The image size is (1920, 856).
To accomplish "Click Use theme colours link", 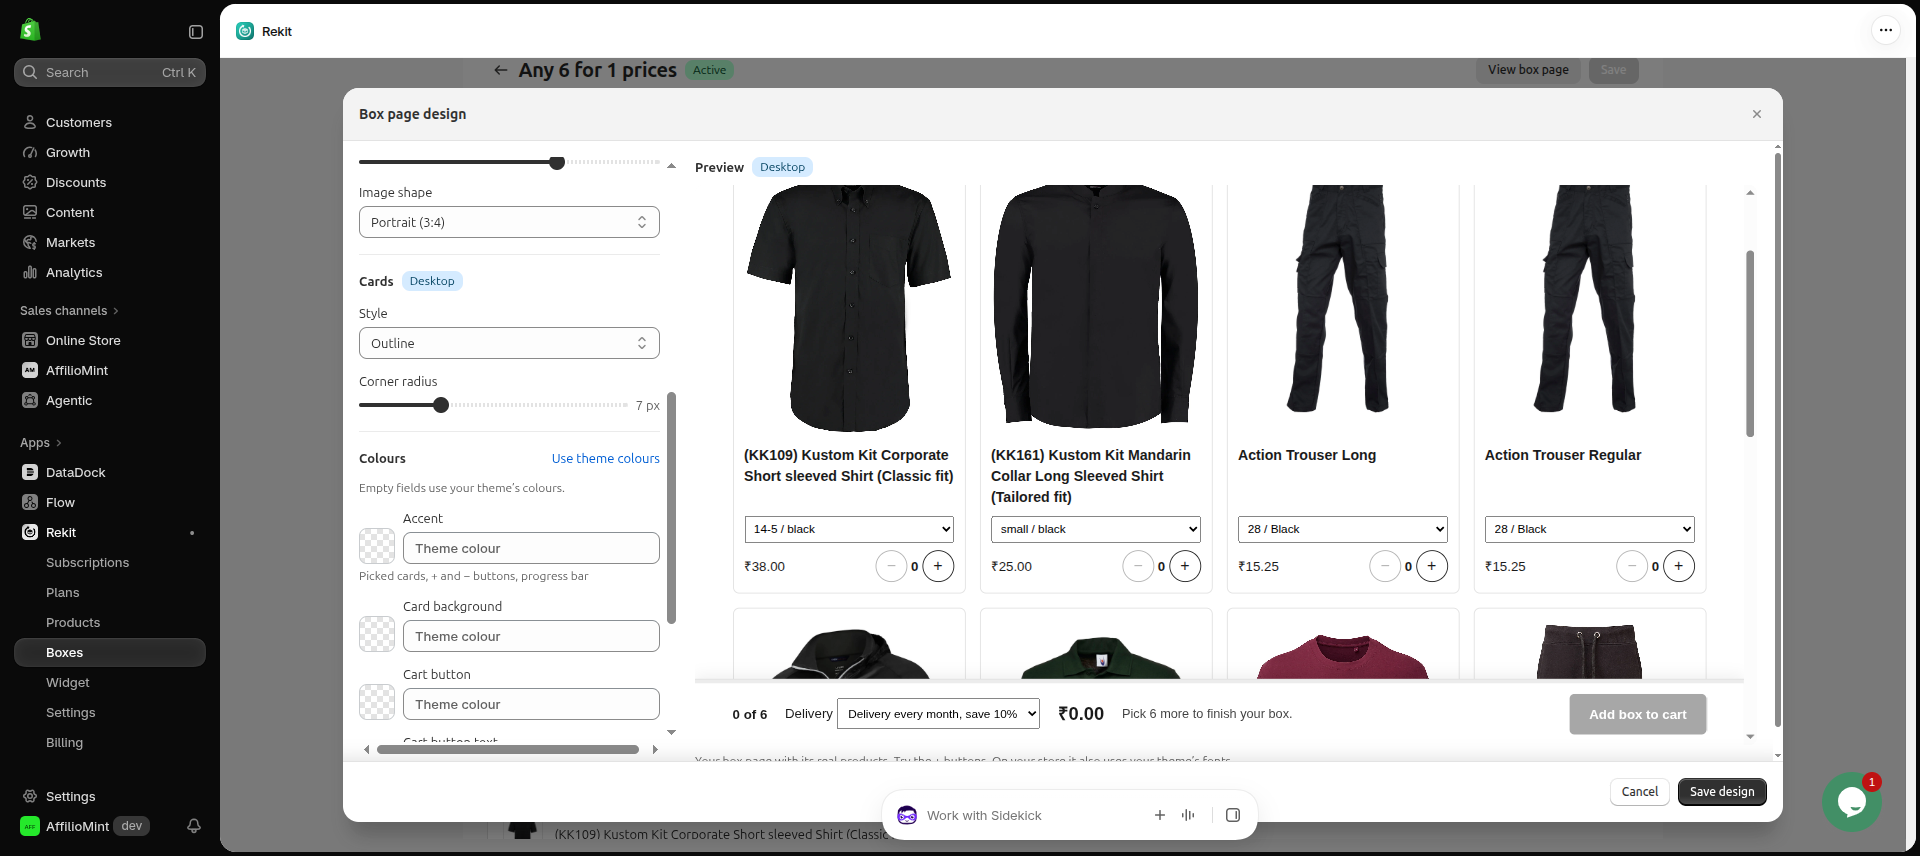I will (x=606, y=458).
